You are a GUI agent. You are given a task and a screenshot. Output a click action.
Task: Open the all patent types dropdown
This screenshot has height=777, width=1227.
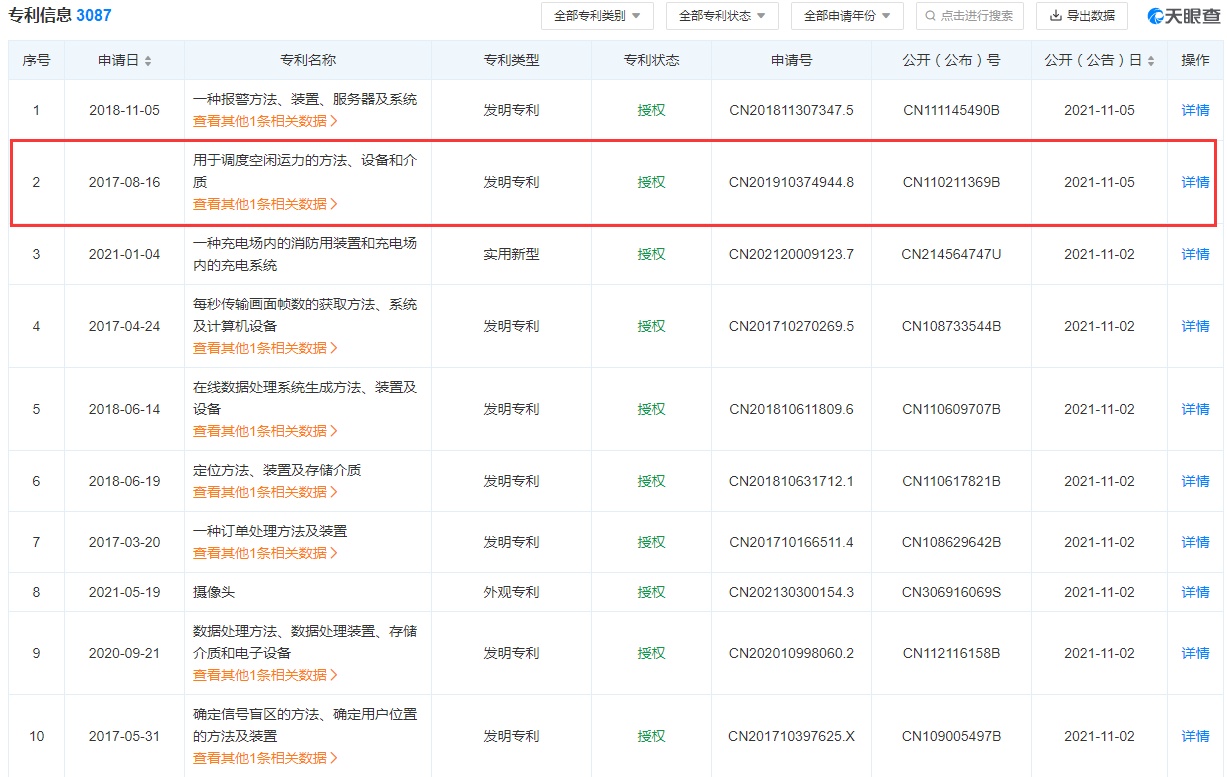(597, 16)
